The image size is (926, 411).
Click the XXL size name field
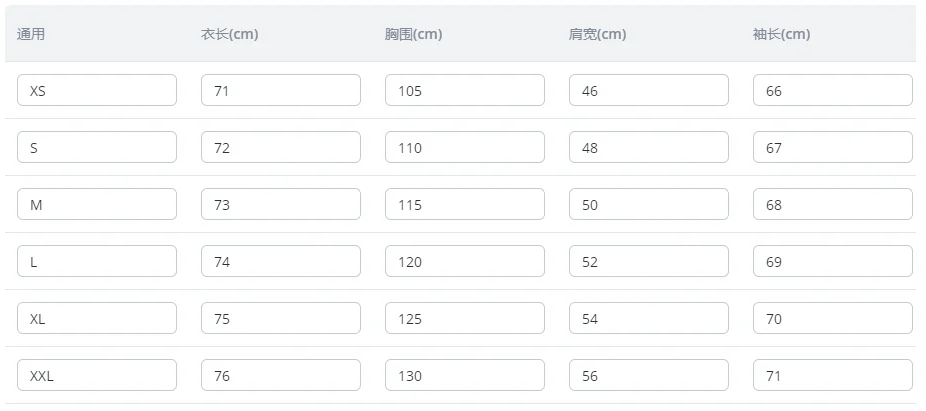(97, 375)
